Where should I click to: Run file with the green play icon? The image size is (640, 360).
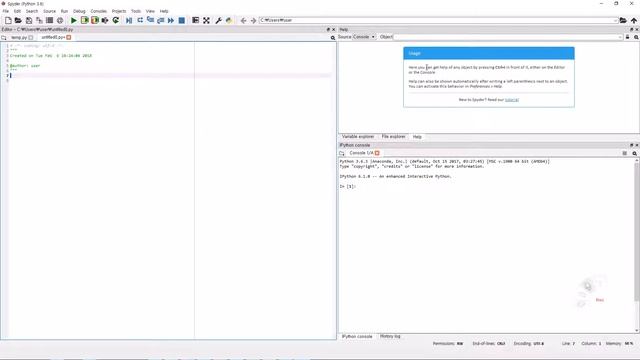[x=74, y=20]
